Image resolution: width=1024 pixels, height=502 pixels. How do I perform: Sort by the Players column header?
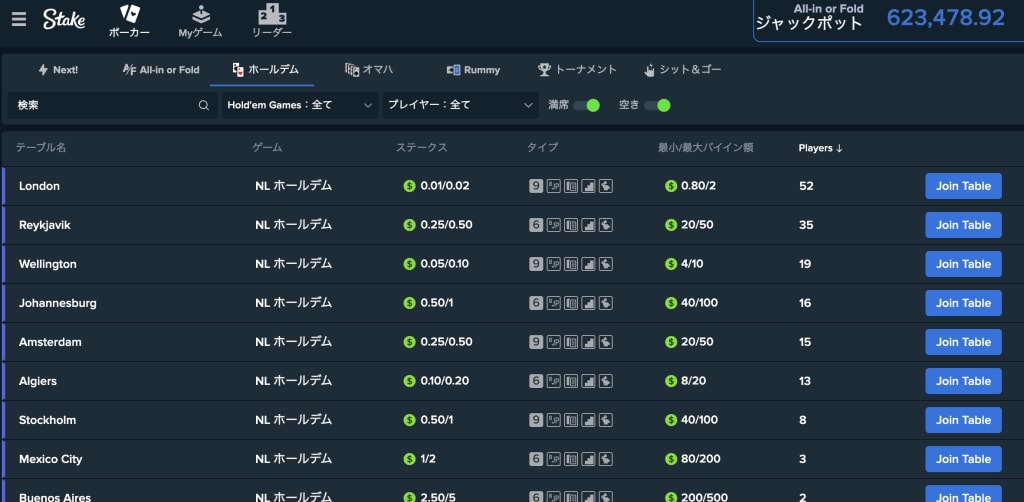point(820,148)
